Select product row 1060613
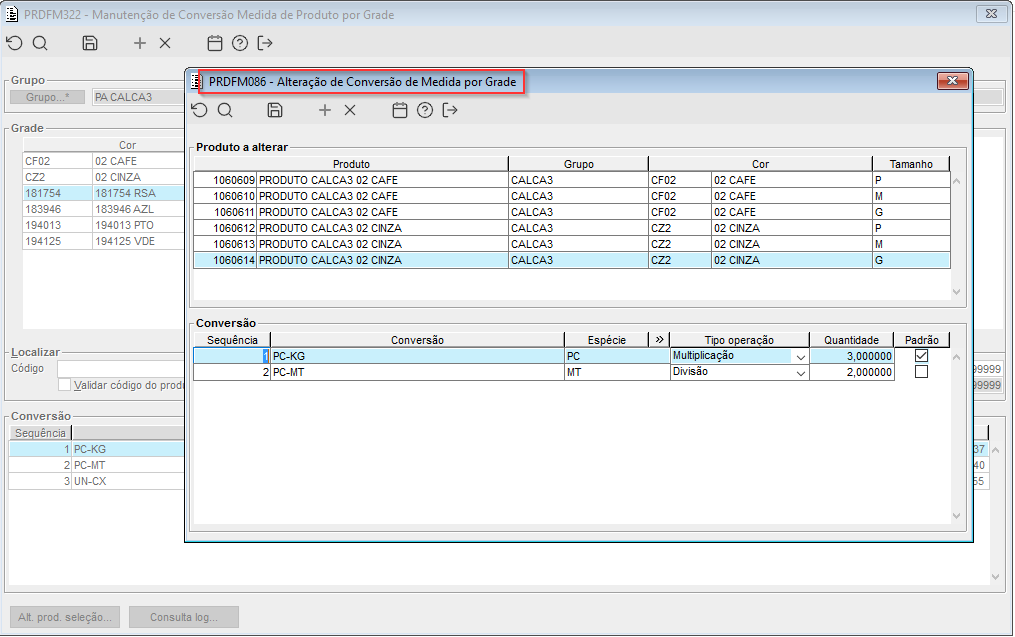Image resolution: width=1015 pixels, height=637 pixels. [x=572, y=244]
